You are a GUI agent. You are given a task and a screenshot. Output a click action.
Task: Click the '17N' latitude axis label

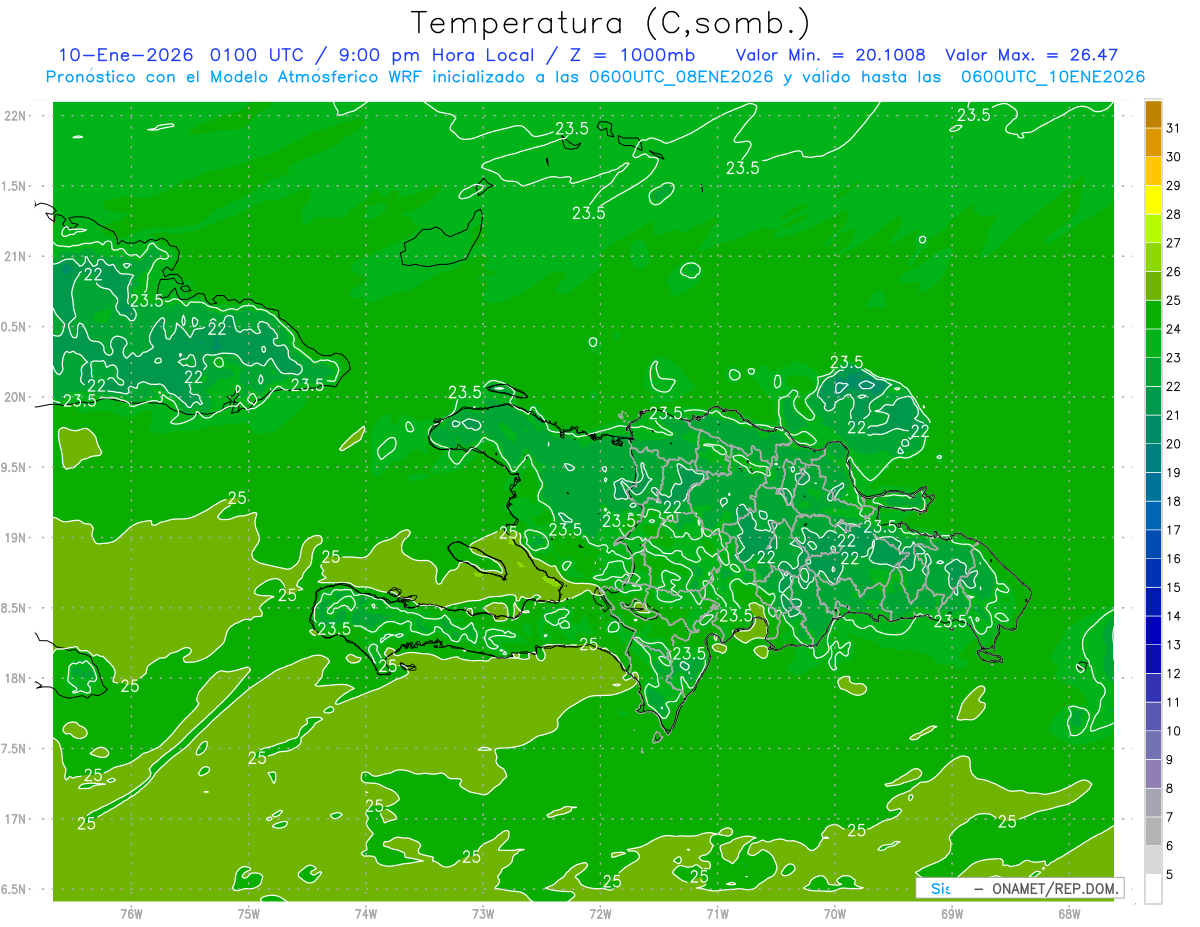coord(16,820)
